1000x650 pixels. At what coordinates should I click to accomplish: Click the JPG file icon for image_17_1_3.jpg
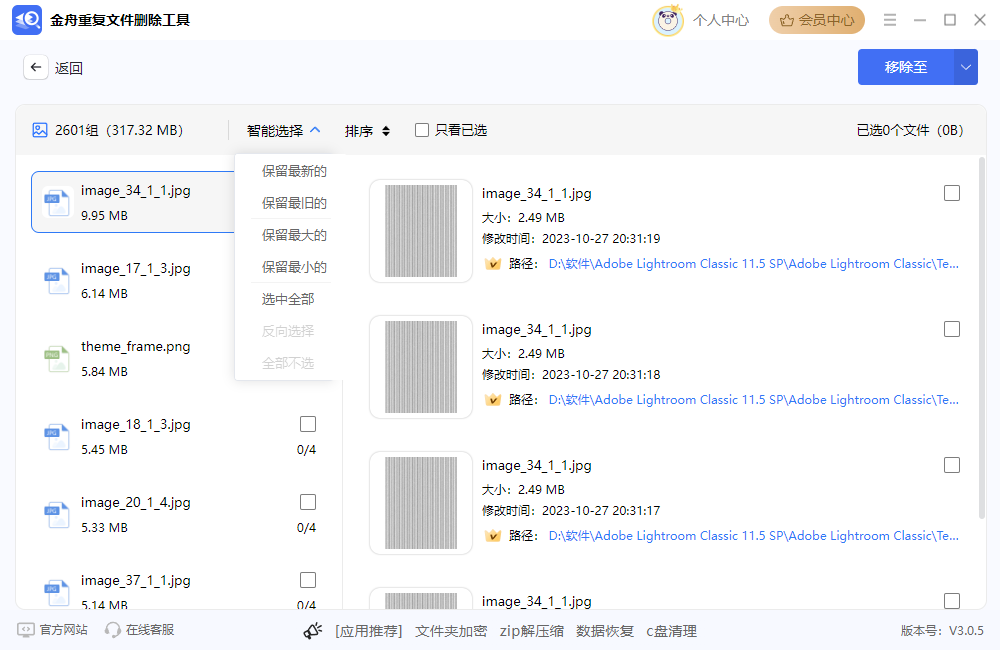[x=57, y=281]
